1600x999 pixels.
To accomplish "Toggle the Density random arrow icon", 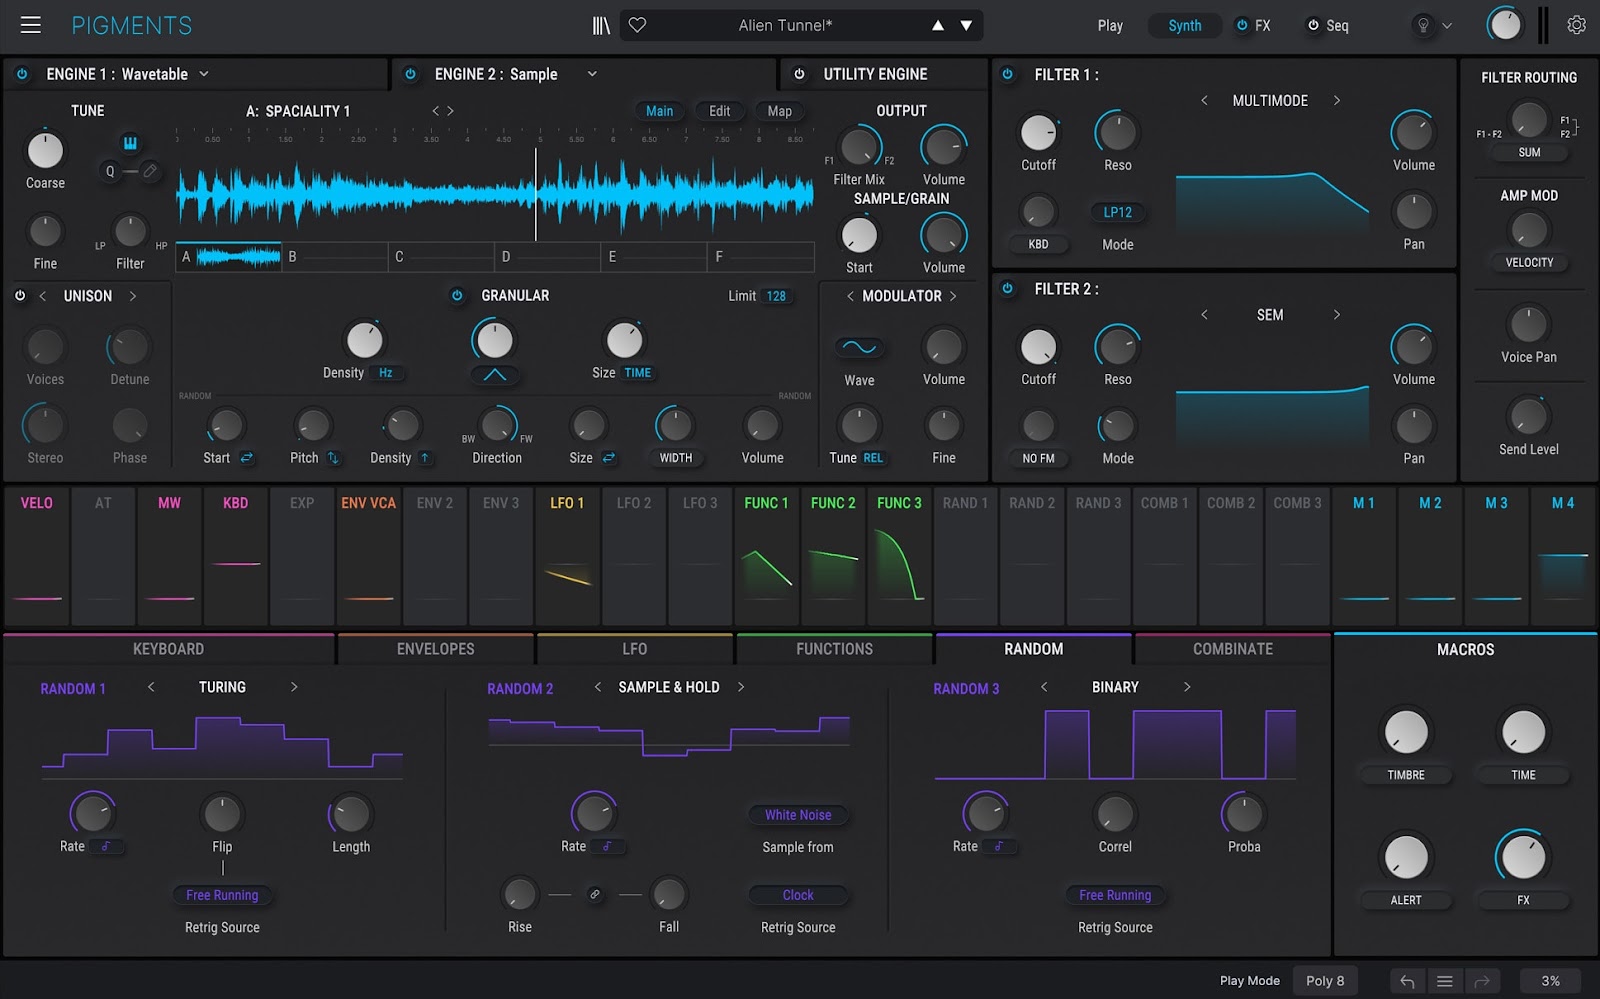I will click(425, 458).
